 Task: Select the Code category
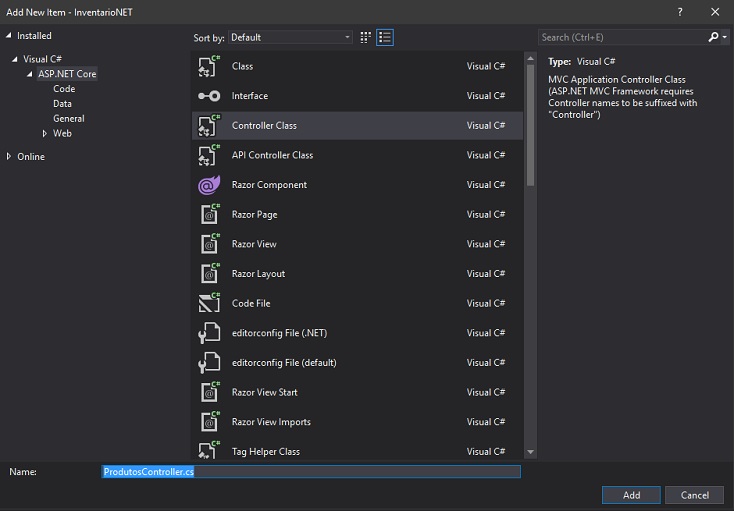(64, 88)
